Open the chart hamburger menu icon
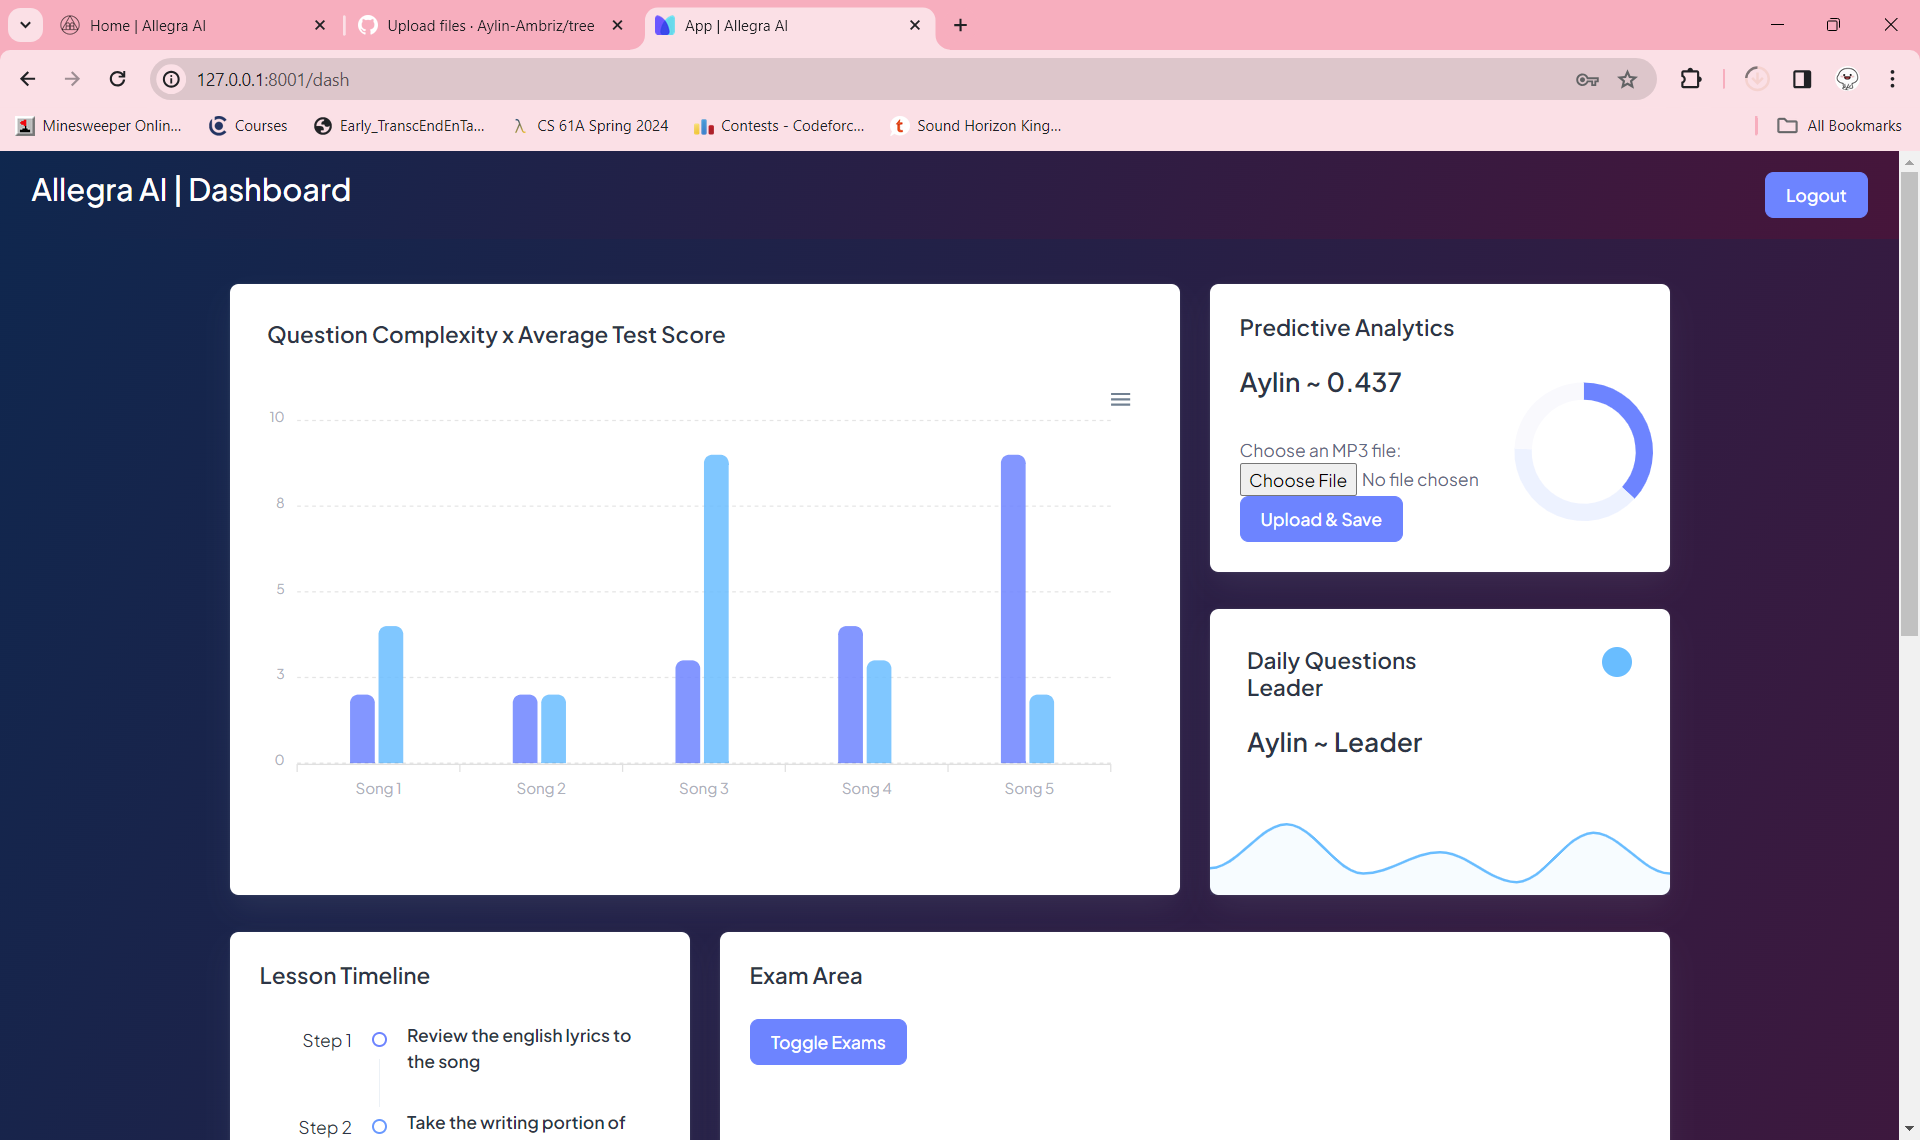 [x=1120, y=400]
